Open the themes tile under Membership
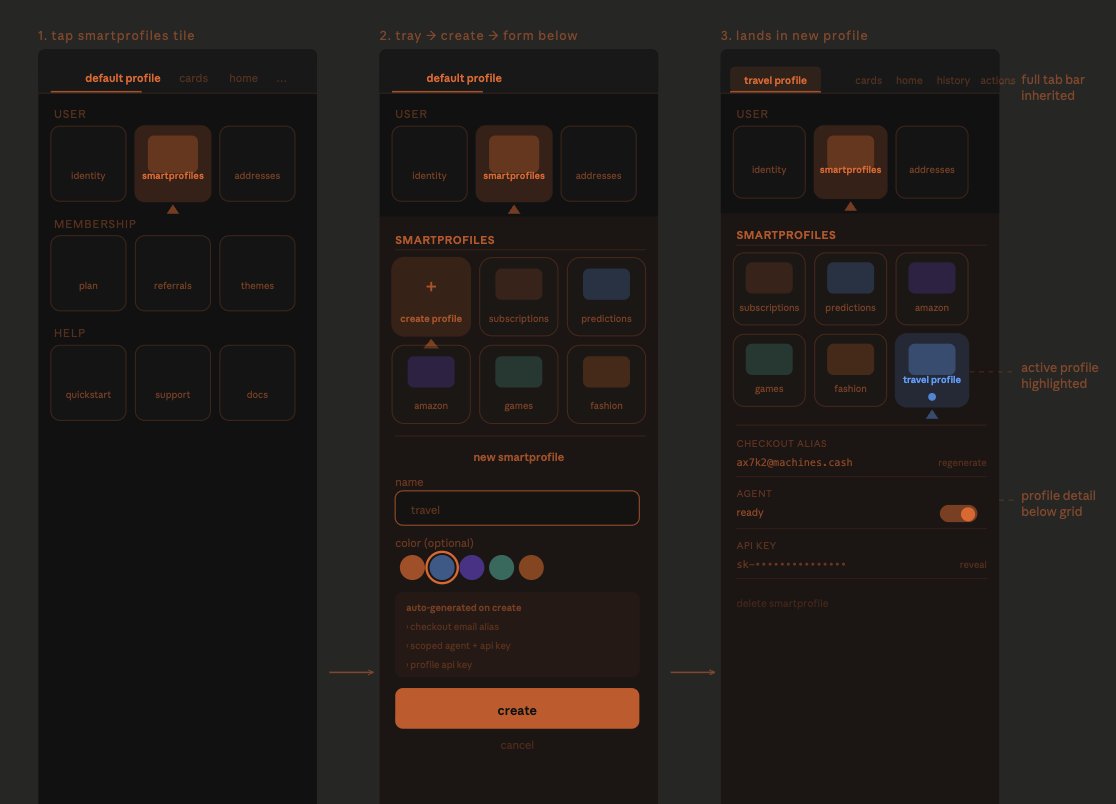 click(x=257, y=273)
